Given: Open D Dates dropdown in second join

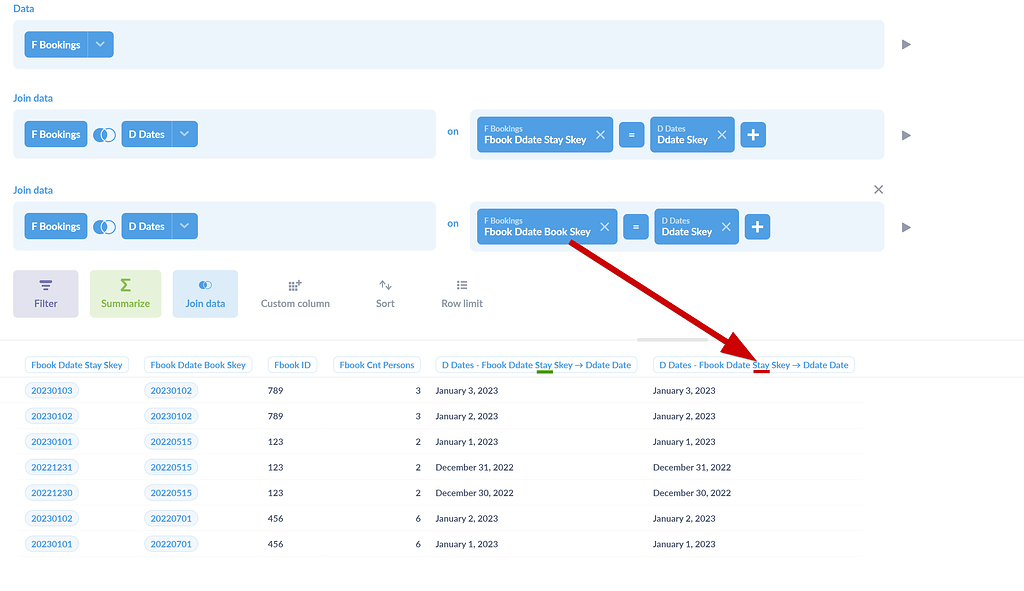Looking at the screenshot, I should 183,225.
